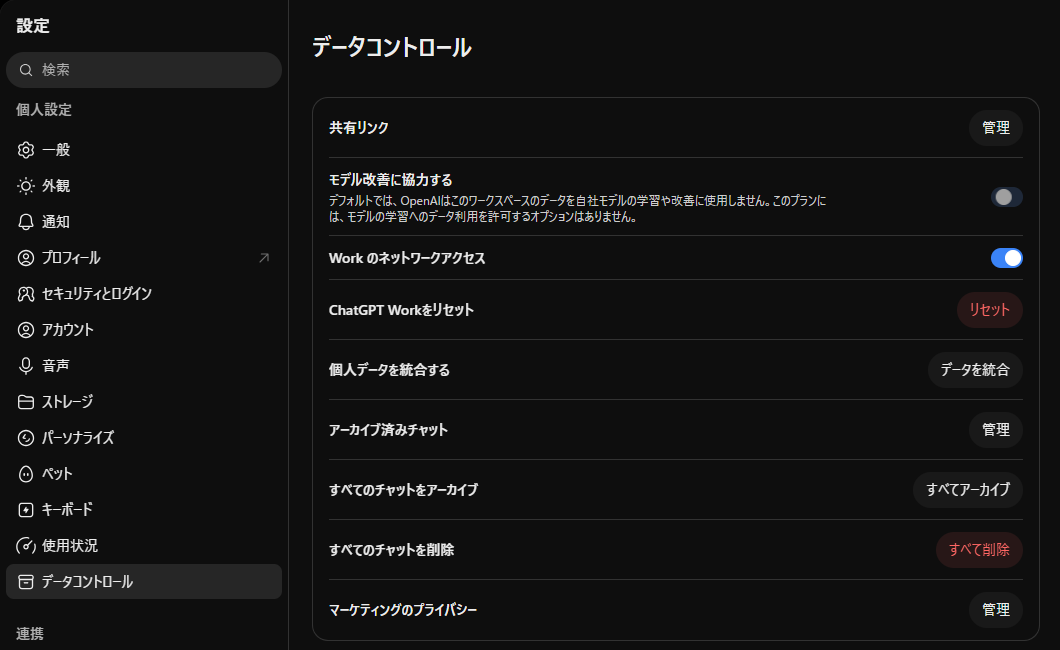Image resolution: width=1060 pixels, height=650 pixels.
Task: Open 通知 settings section
Action: [143, 222]
